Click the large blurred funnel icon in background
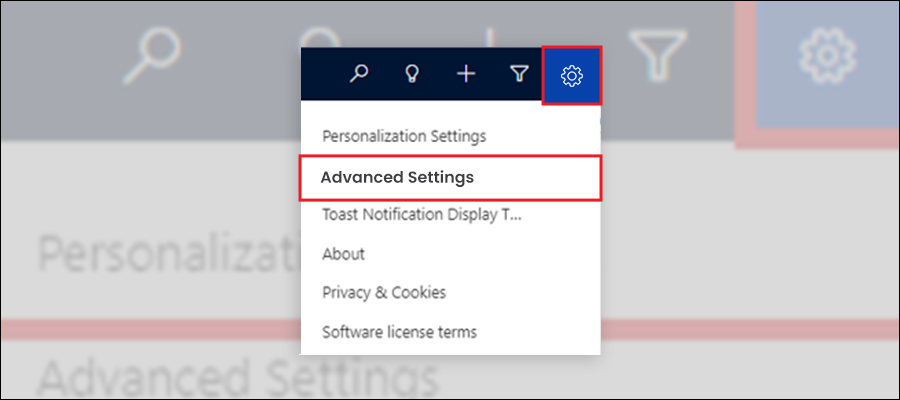This screenshot has width=900, height=400. click(658, 55)
